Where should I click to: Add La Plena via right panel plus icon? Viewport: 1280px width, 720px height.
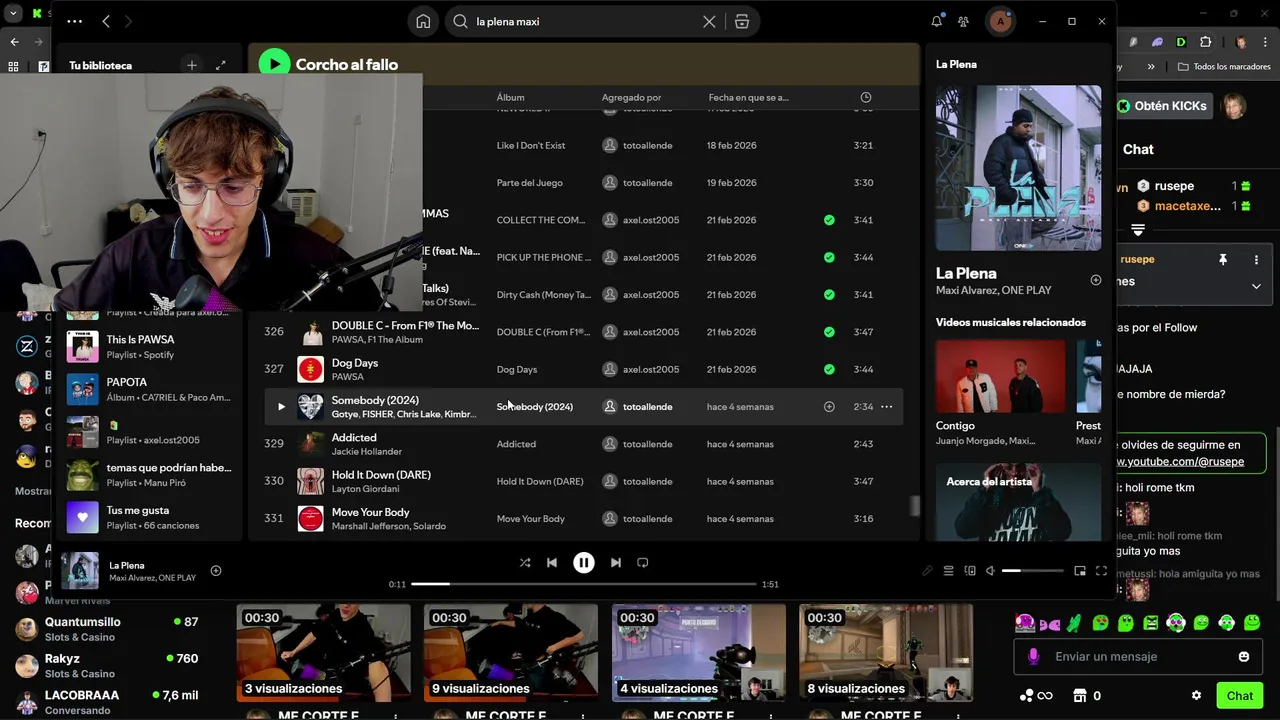click(1096, 280)
